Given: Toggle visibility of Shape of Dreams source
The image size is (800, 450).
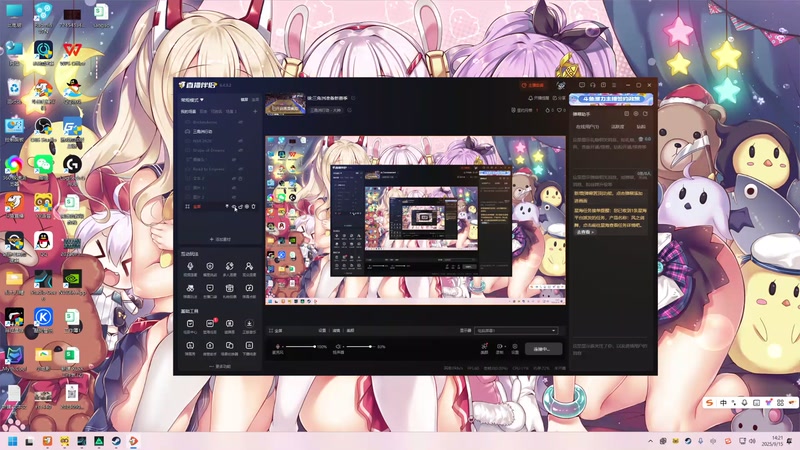Looking at the screenshot, I should pyautogui.click(x=240, y=150).
